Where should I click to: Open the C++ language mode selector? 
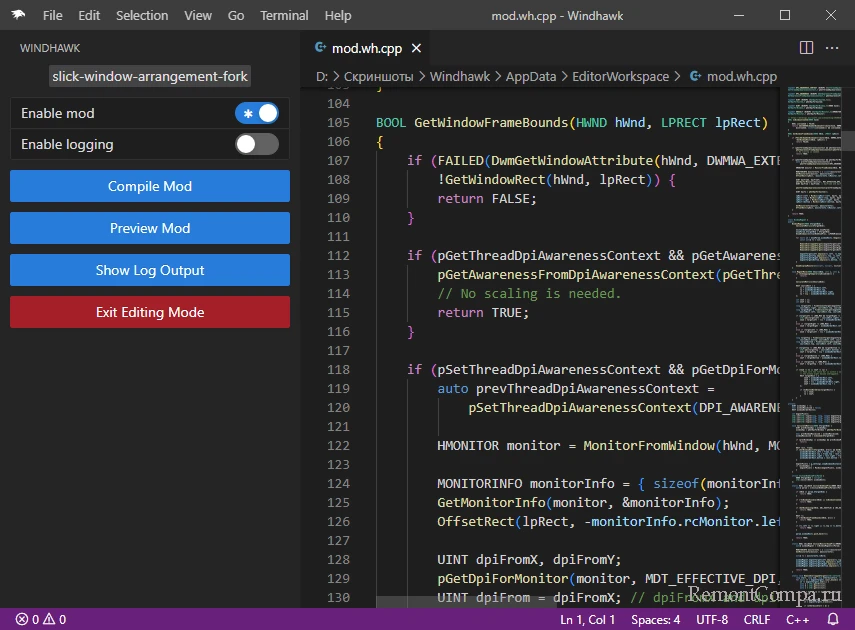797,620
